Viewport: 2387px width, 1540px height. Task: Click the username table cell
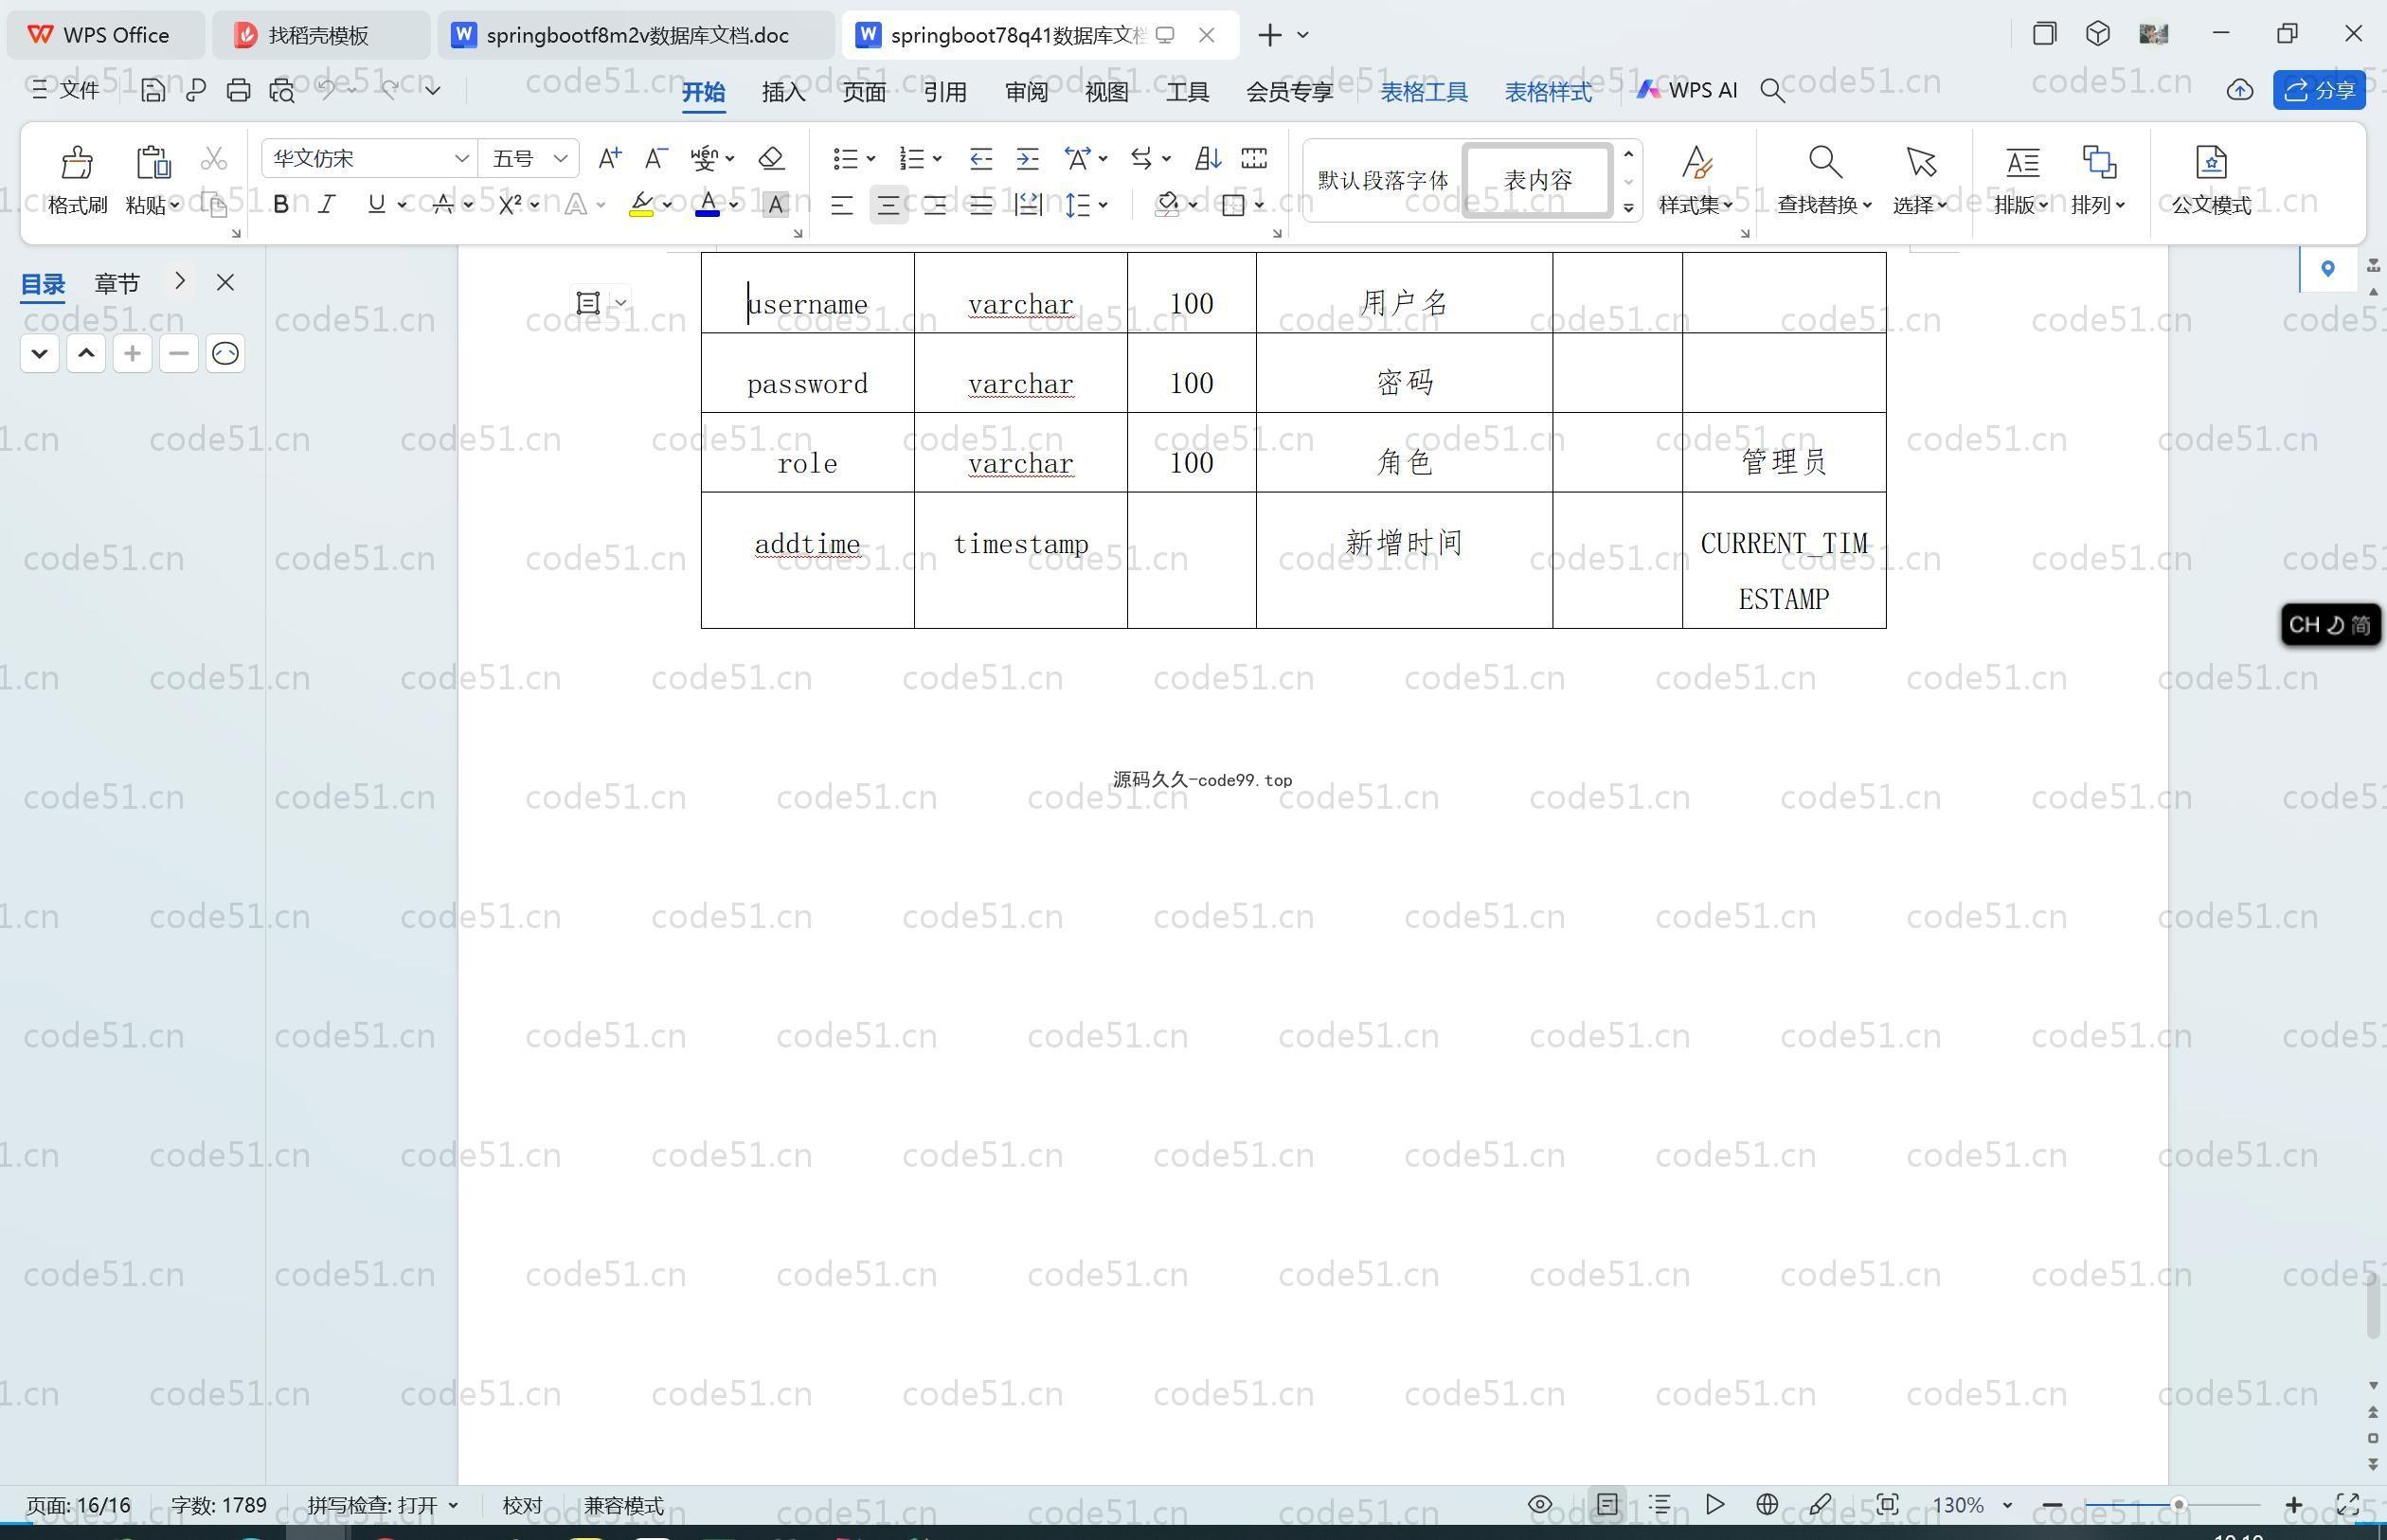pyautogui.click(x=807, y=293)
